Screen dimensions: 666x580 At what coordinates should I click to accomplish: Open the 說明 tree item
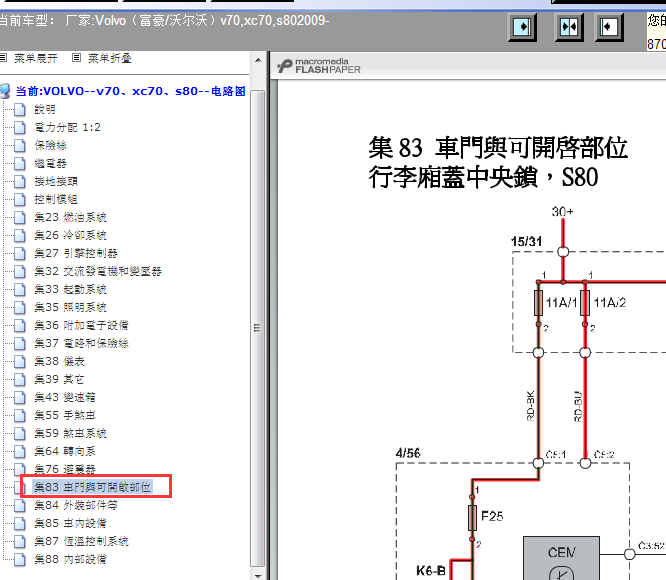pos(45,110)
